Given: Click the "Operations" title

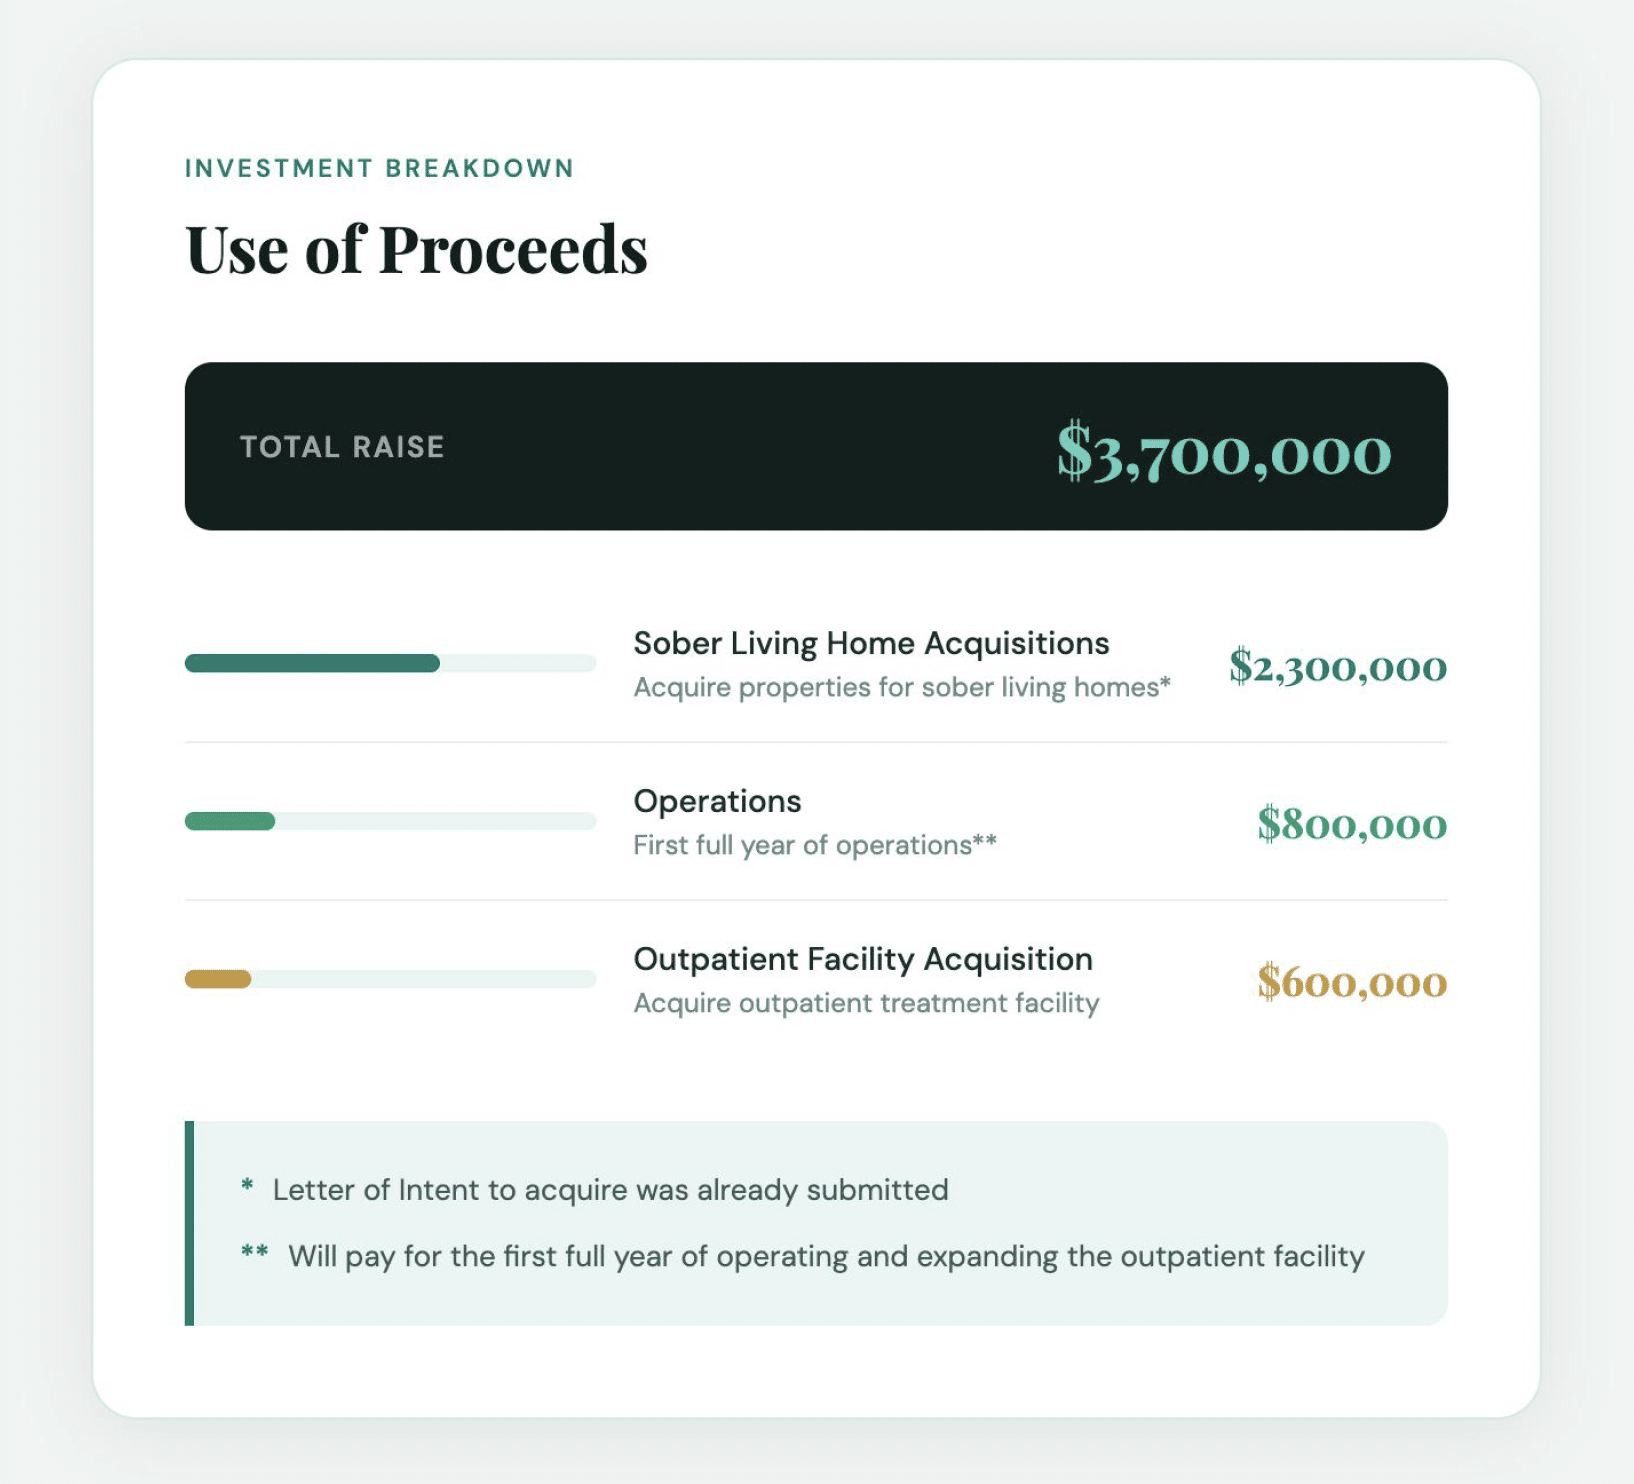Looking at the screenshot, I should pos(717,801).
